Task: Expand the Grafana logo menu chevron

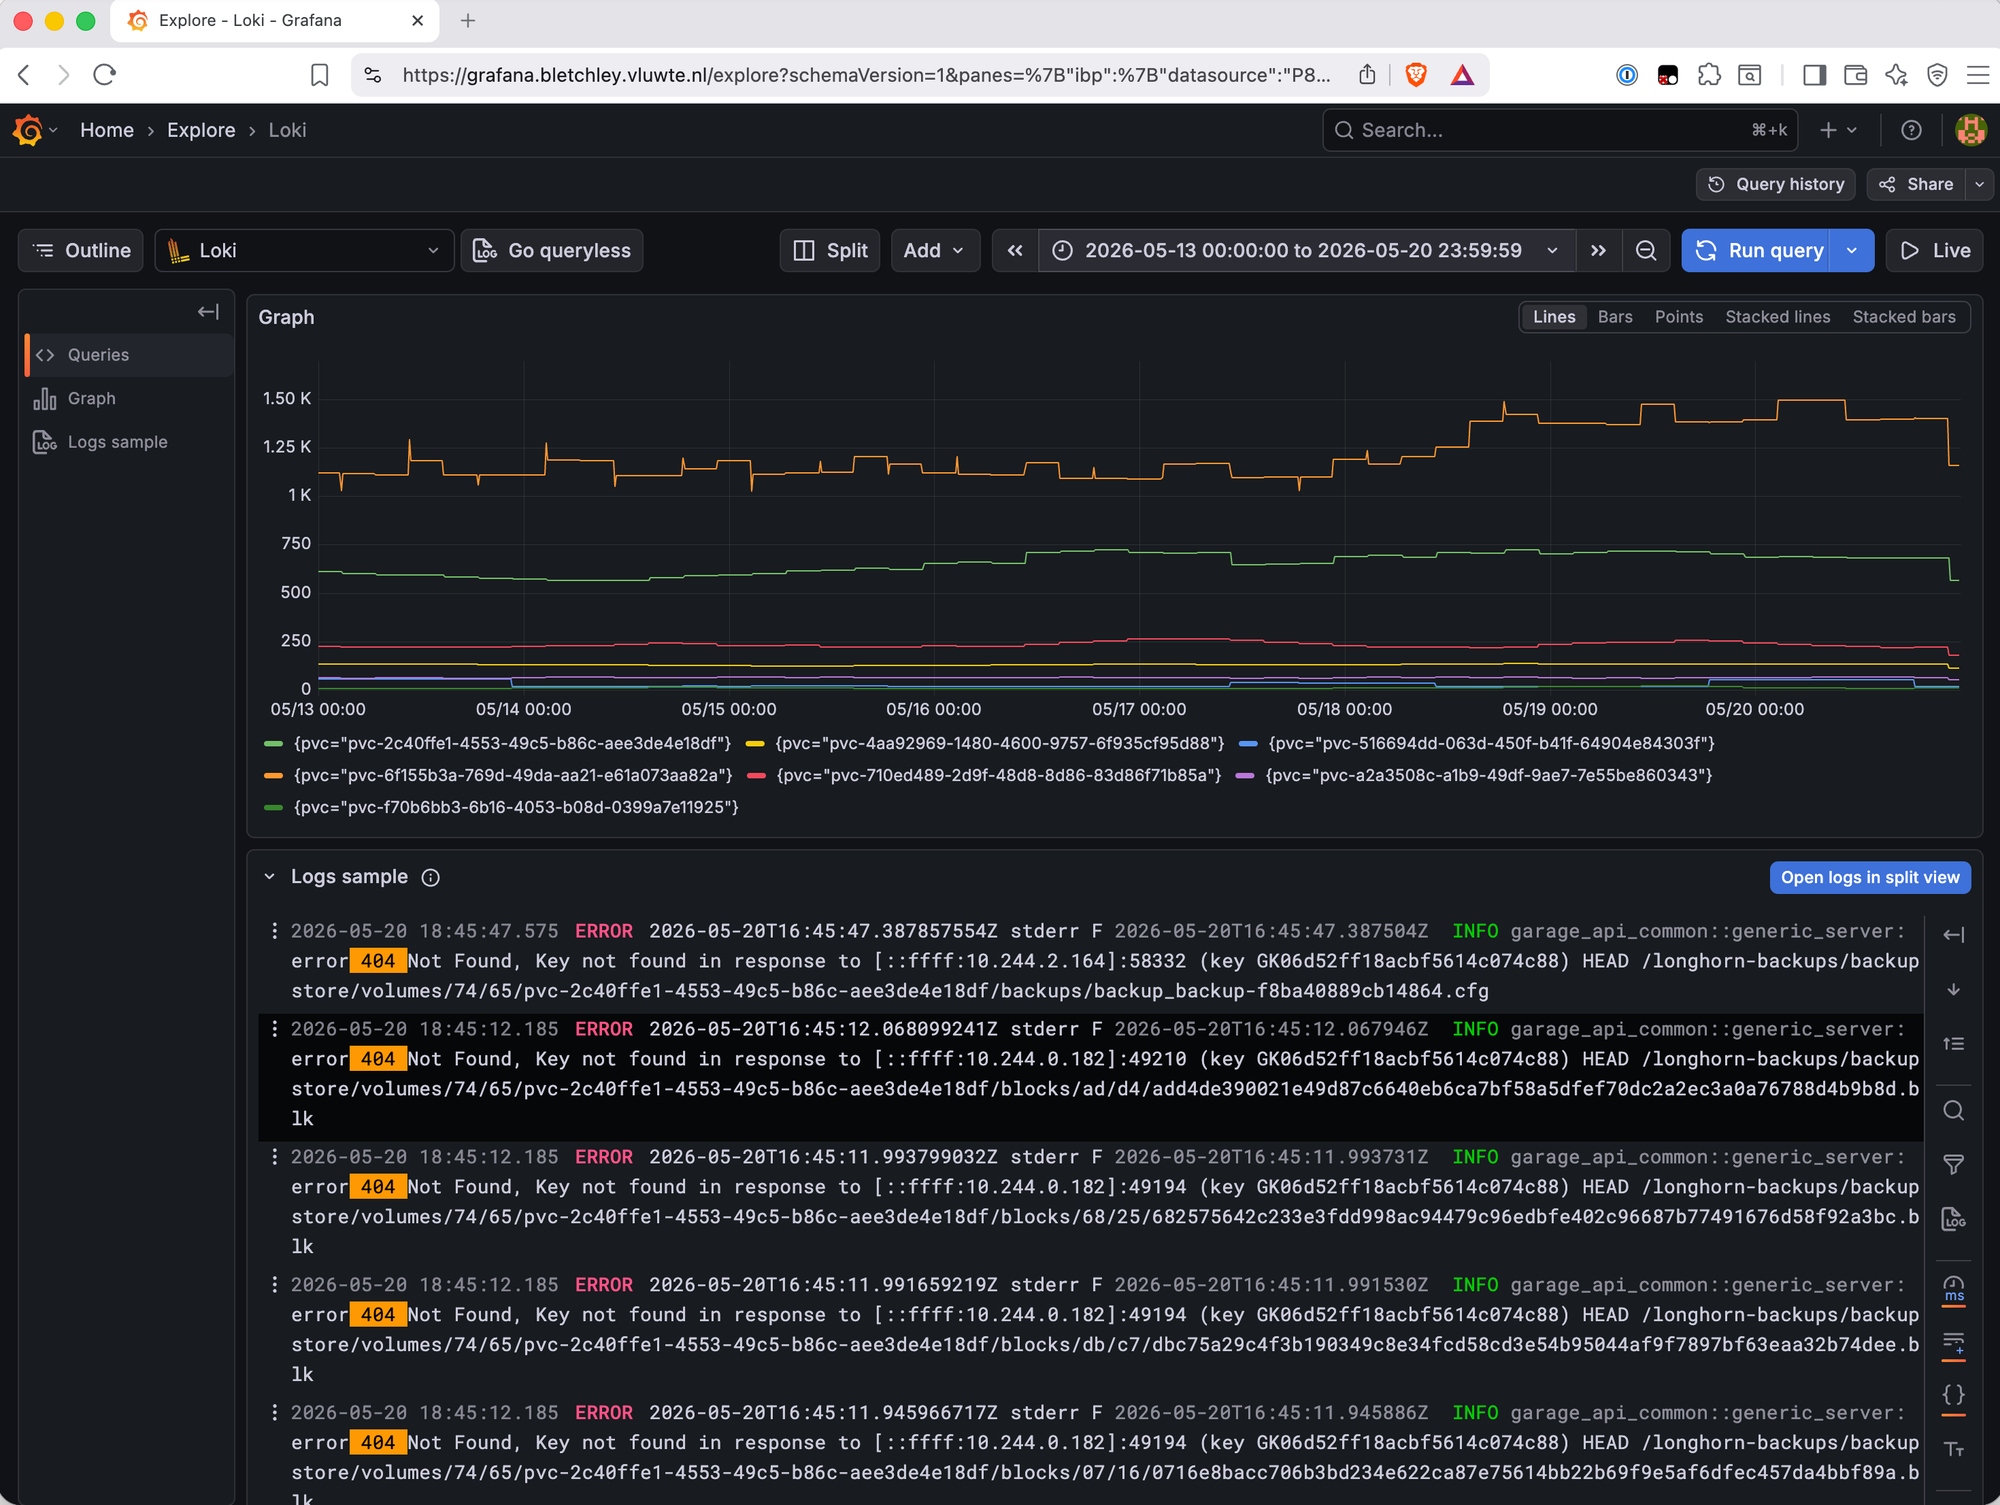Action: 53,130
